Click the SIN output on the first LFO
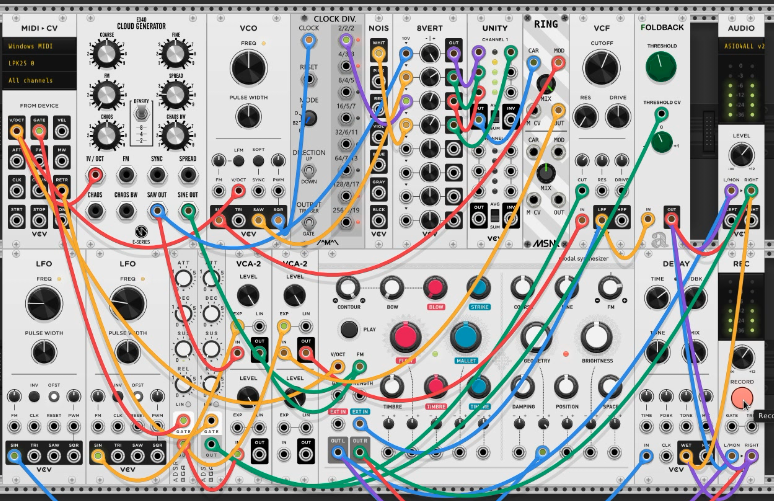Screen dimensions: 774x501 coord(15,455)
